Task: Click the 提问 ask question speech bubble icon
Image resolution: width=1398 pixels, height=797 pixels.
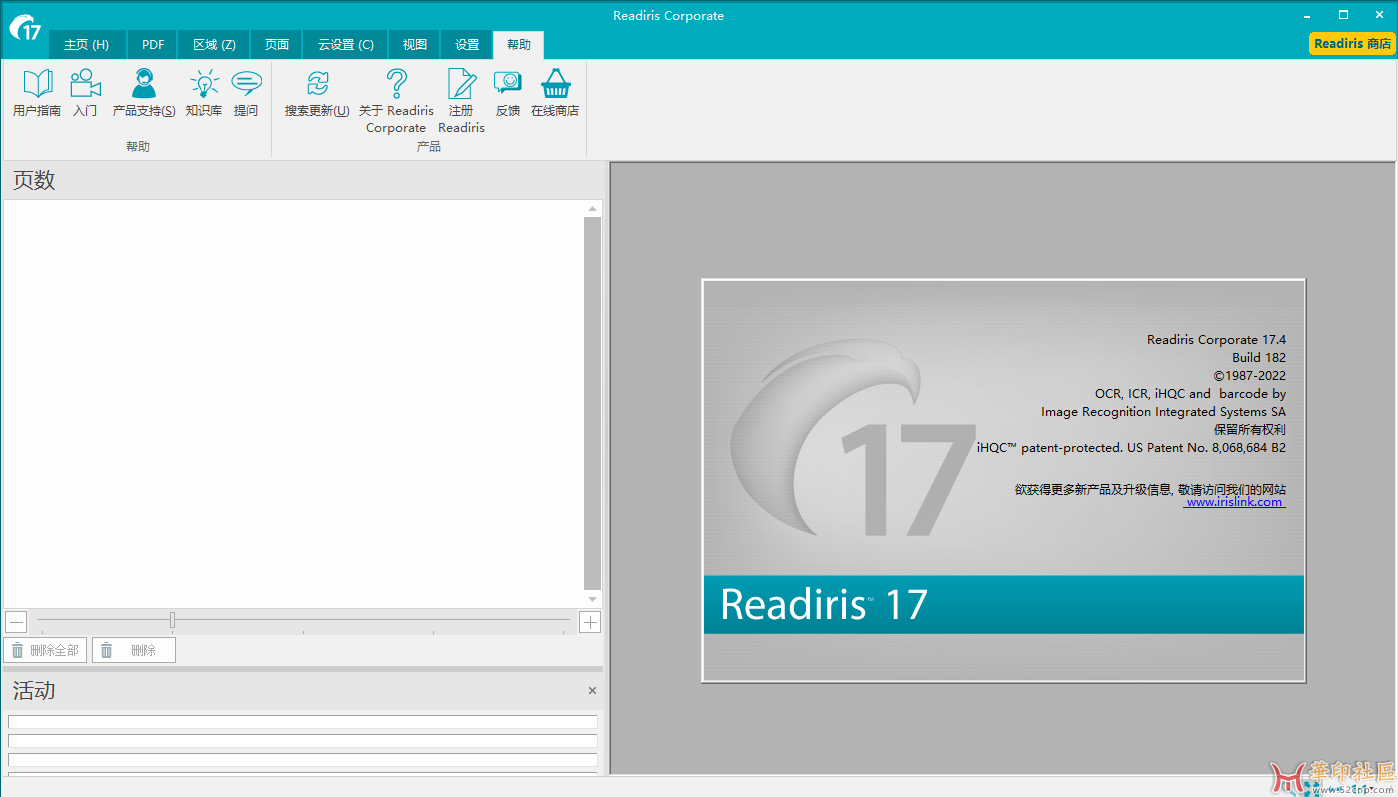Action: 246,93
